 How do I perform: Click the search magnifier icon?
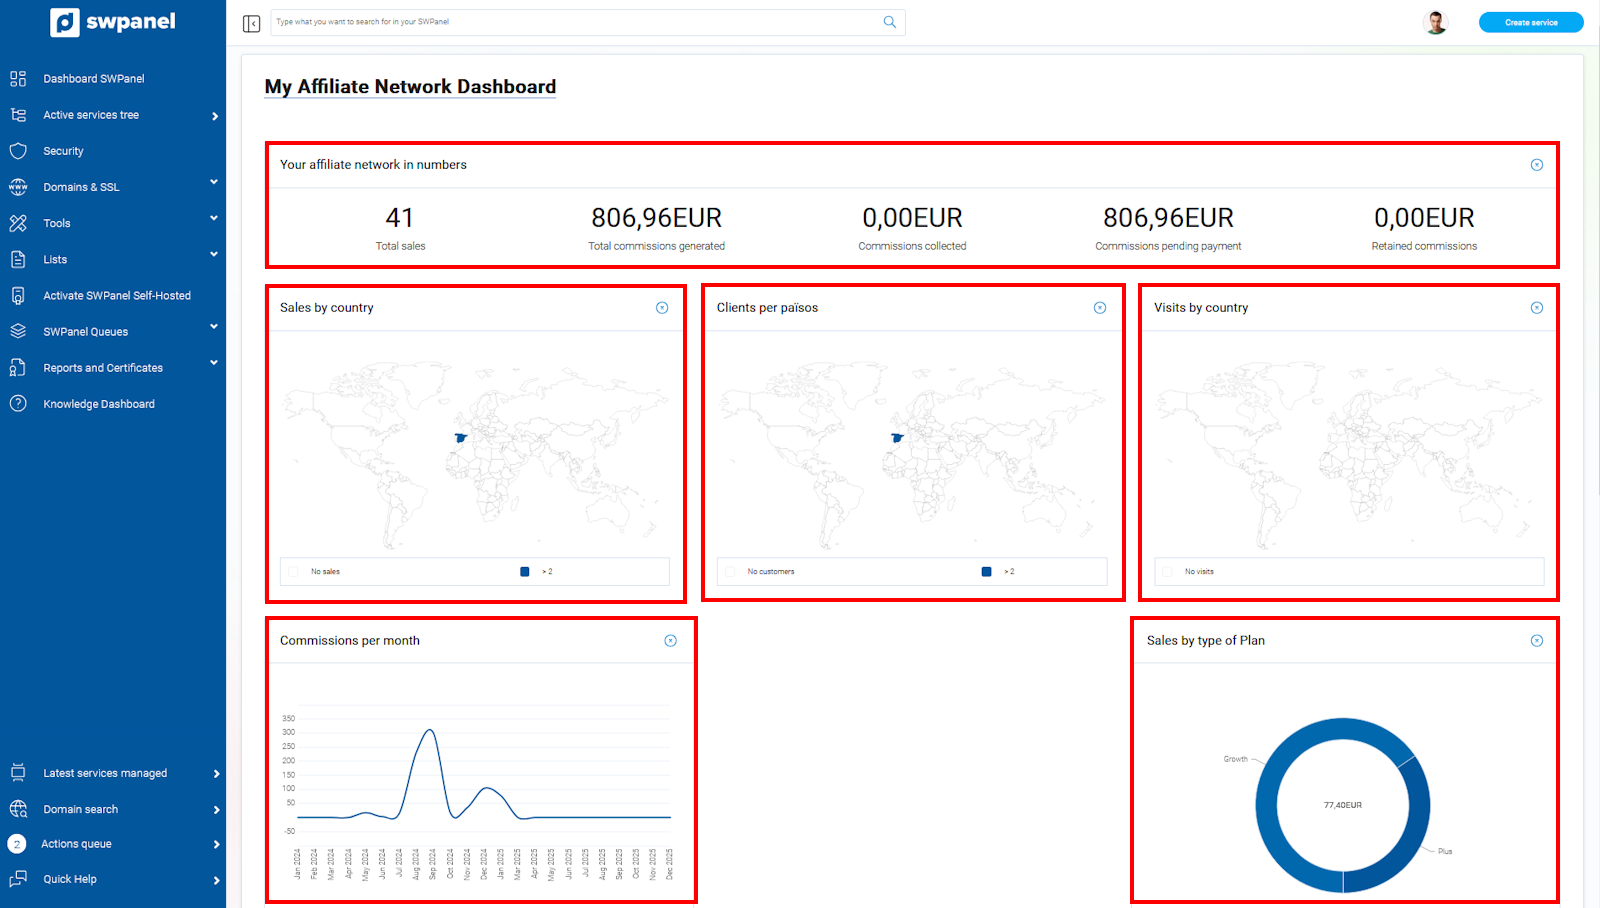coord(889,22)
